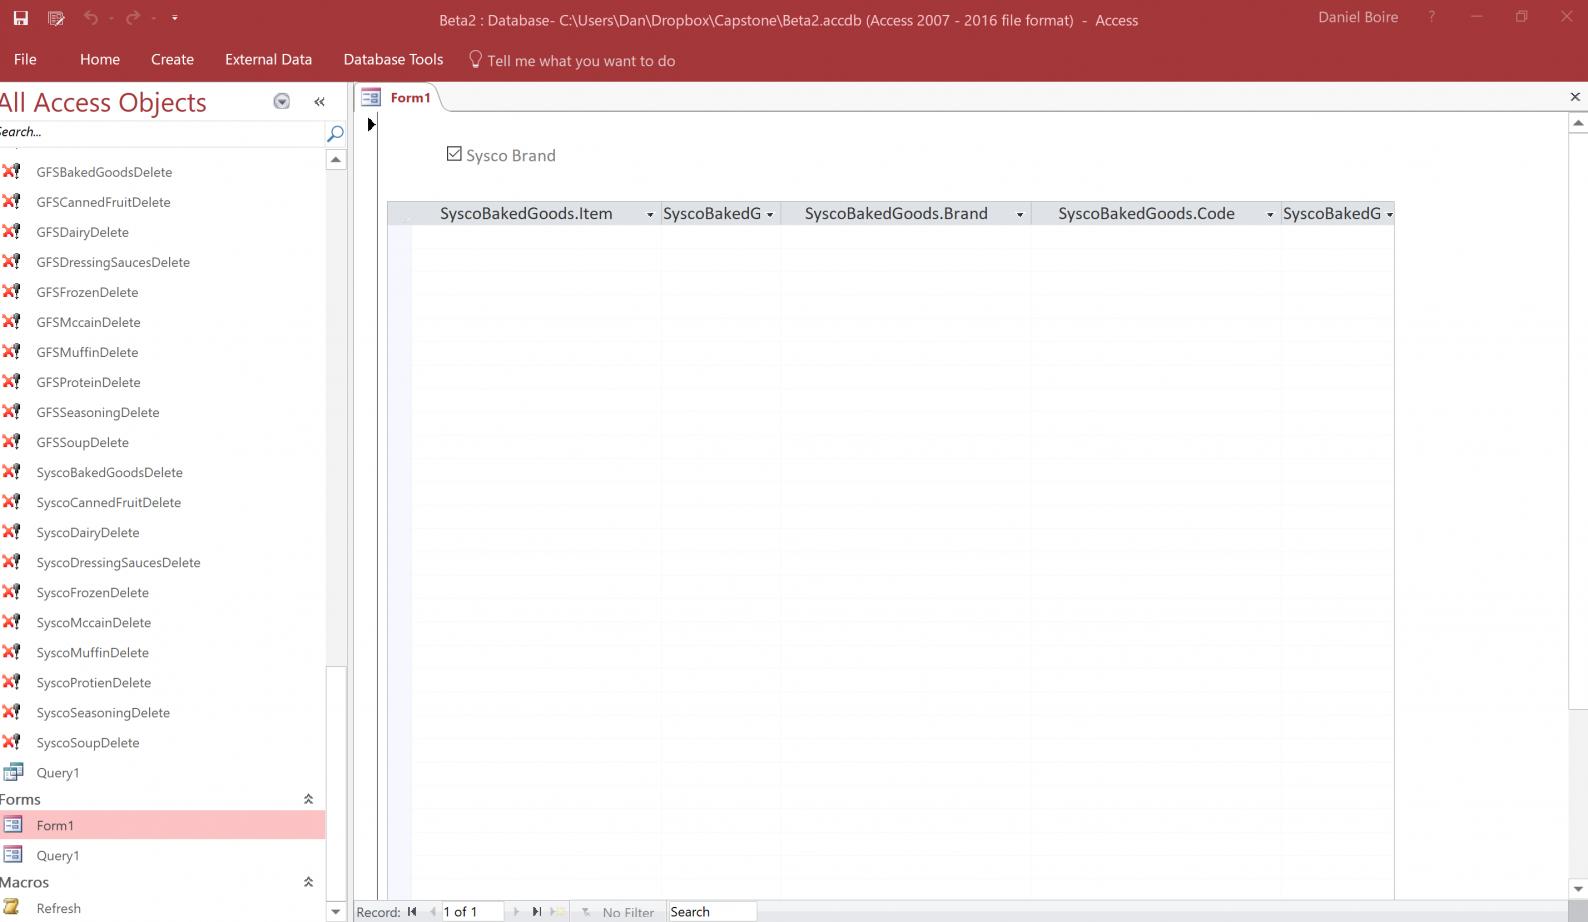Open the SyscoBakedGoods.Brand column filter dropdown

[x=1020, y=215]
